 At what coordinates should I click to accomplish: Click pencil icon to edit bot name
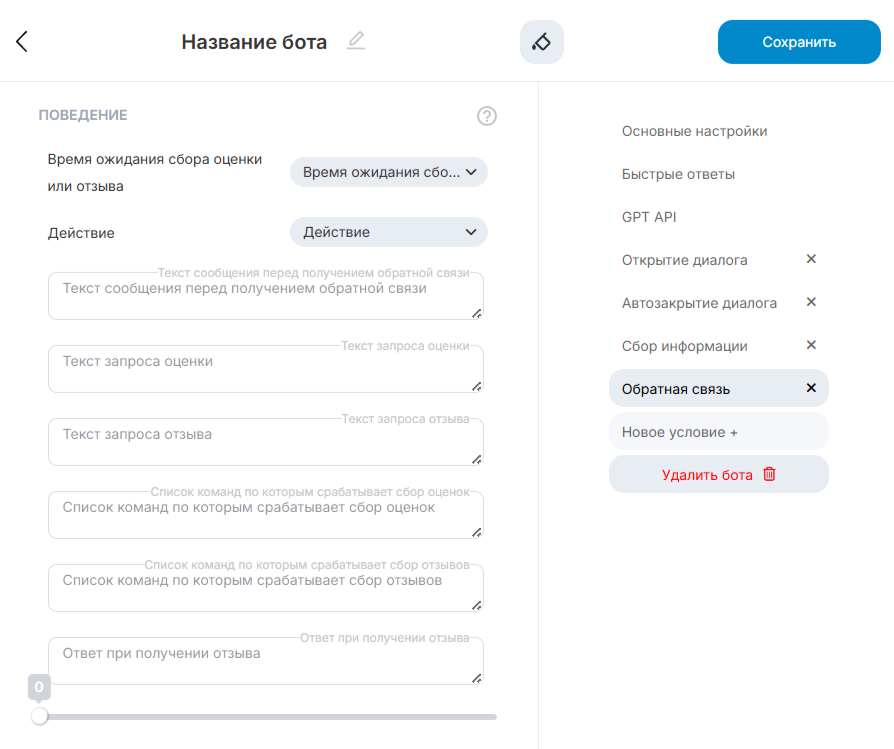pyautogui.click(x=356, y=41)
